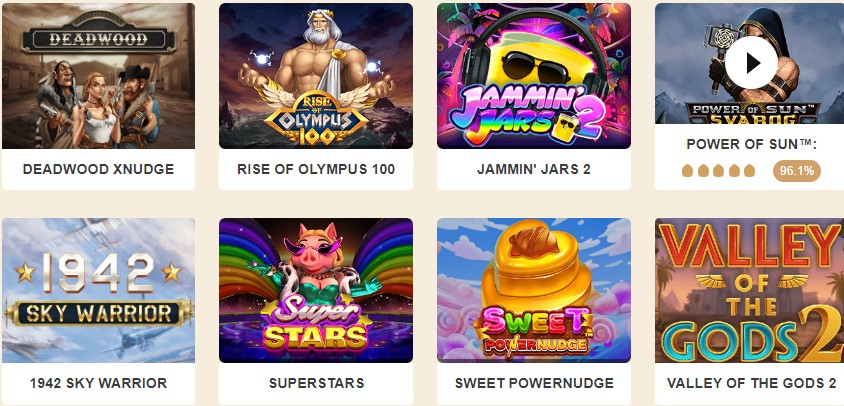Click the VALLEY OF THE GODS 2 title
The image size is (844, 406).
coord(751,383)
